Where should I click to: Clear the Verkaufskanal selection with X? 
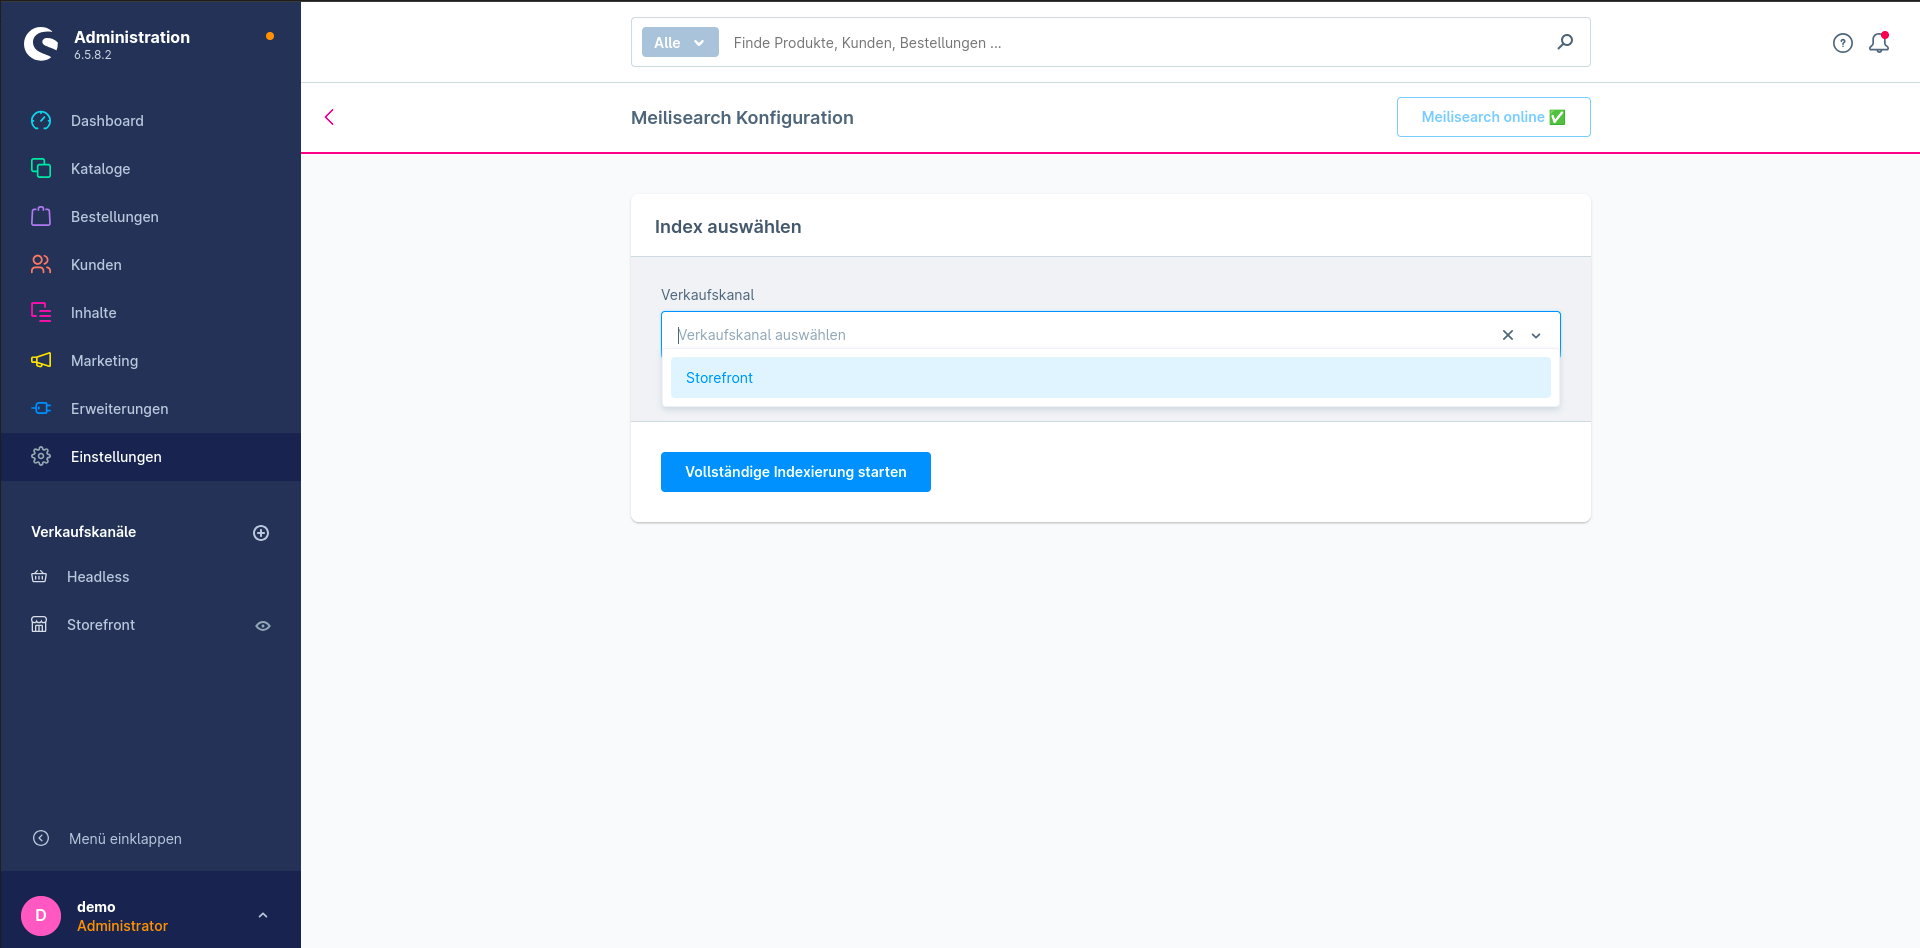[1508, 335]
